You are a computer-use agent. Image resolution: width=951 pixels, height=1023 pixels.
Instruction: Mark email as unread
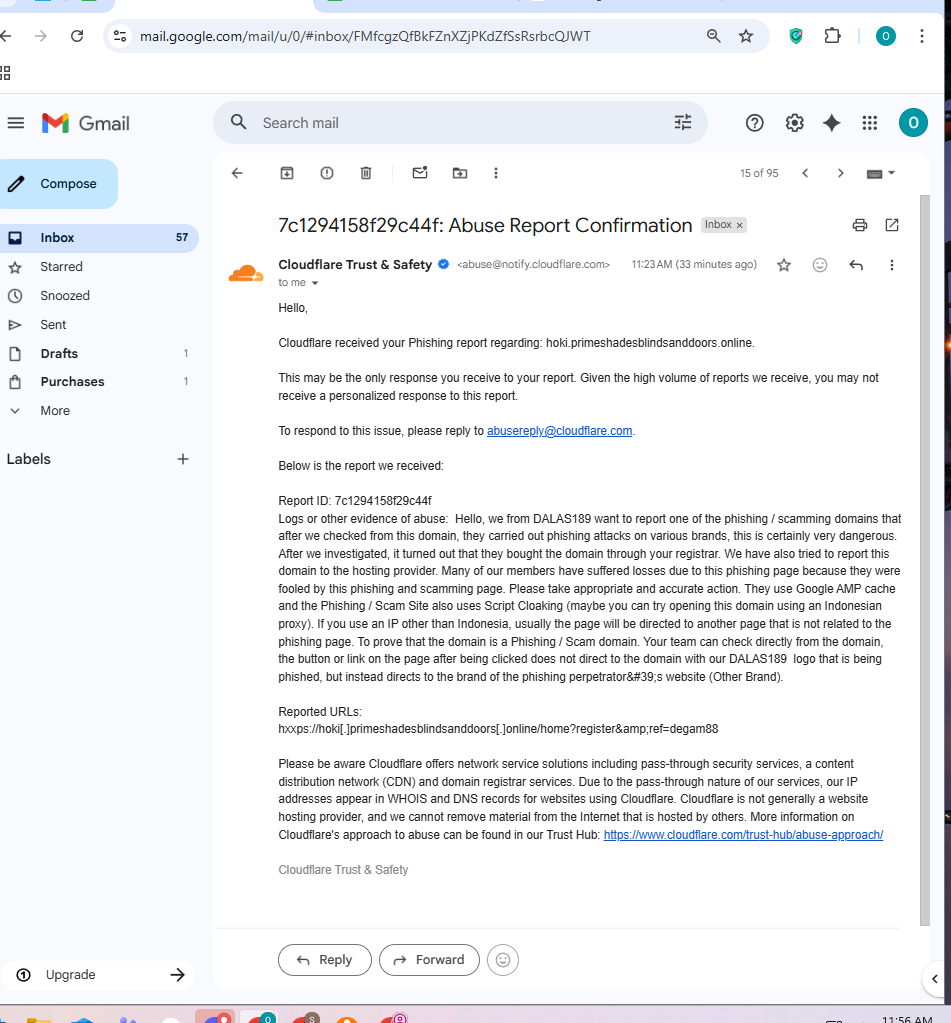tap(420, 173)
